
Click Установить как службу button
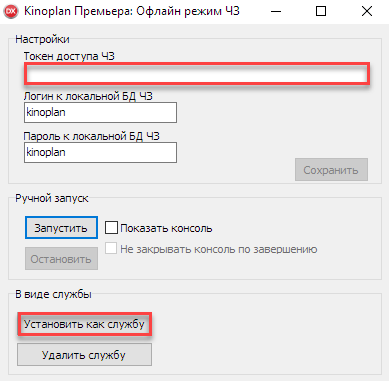[x=84, y=324]
